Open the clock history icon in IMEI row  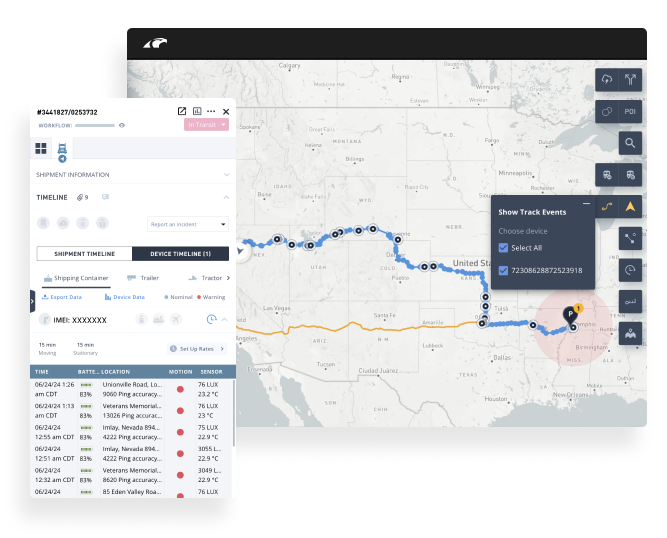coord(211,319)
